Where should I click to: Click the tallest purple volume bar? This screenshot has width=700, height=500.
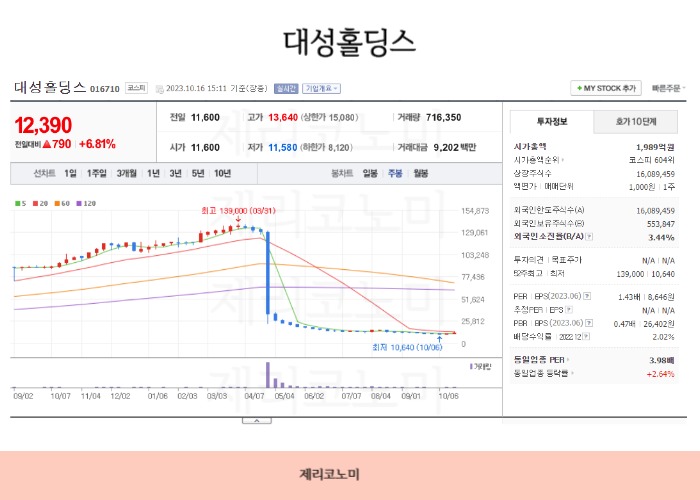(268, 375)
